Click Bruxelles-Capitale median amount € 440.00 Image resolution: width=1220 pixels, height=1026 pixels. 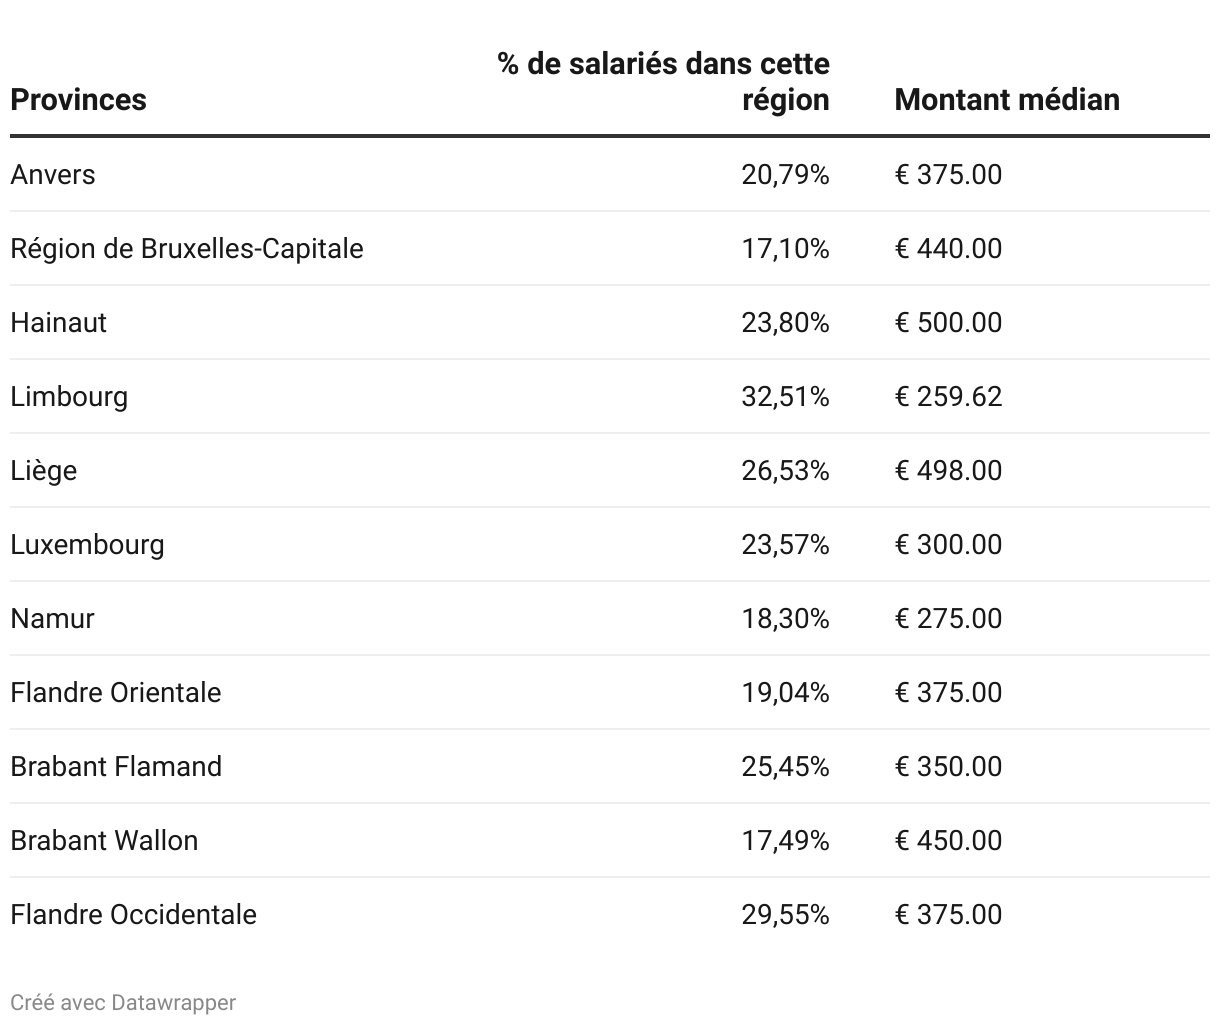948,249
